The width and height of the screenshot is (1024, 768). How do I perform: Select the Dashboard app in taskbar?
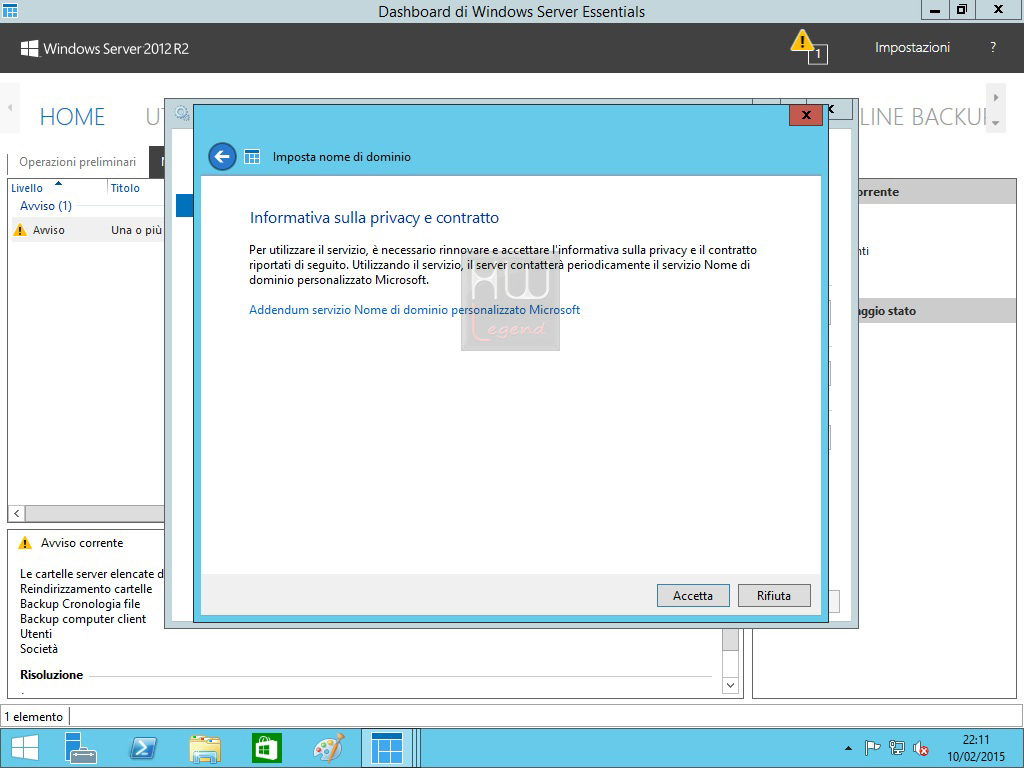point(387,748)
